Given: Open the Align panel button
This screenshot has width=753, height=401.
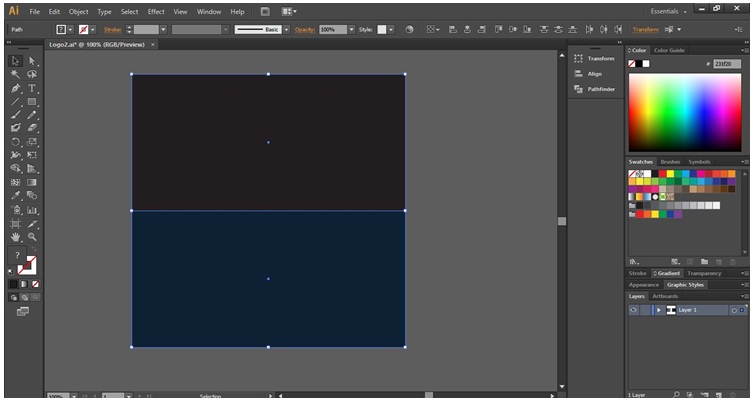Looking at the screenshot, I should [589, 74].
